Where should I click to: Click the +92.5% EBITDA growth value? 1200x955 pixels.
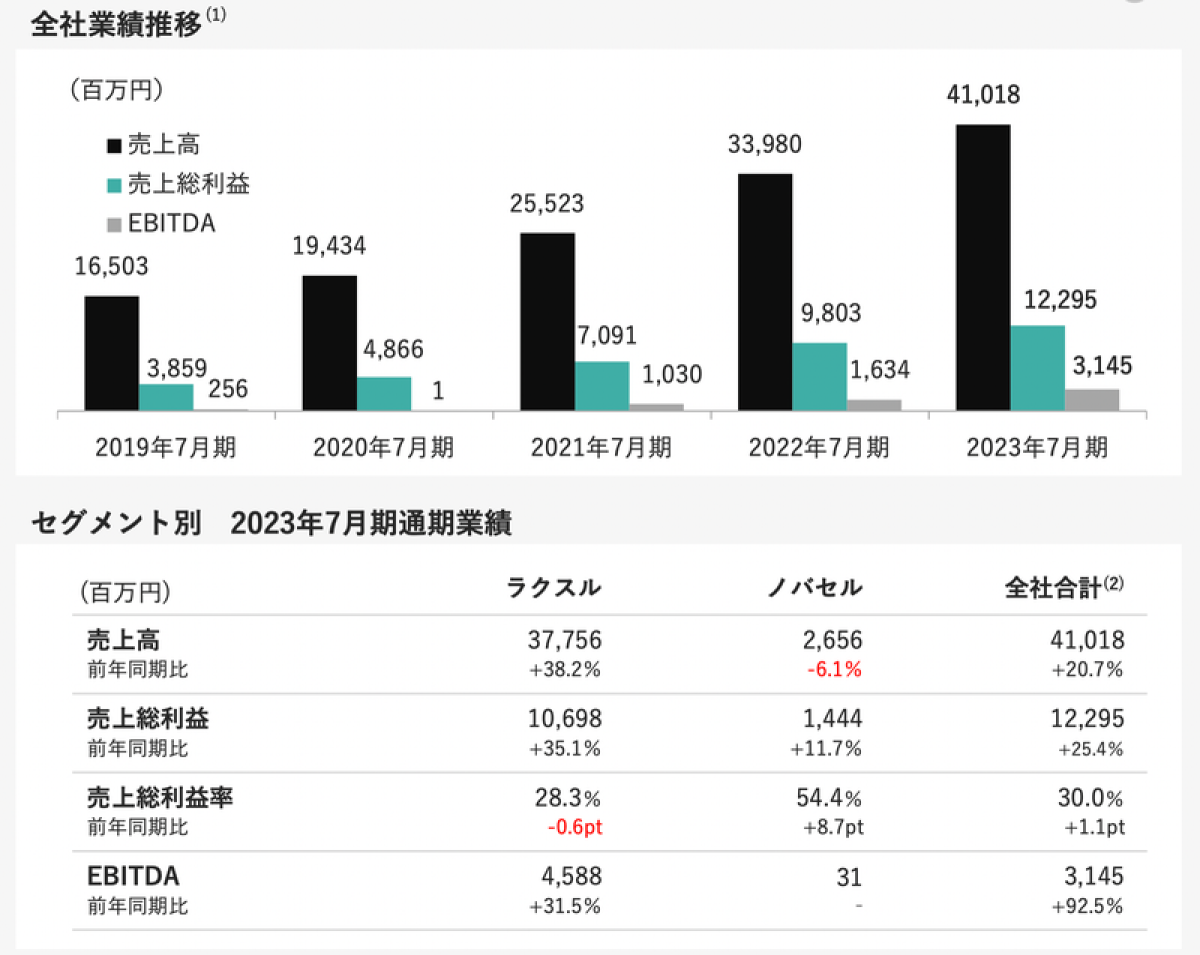click(1088, 906)
